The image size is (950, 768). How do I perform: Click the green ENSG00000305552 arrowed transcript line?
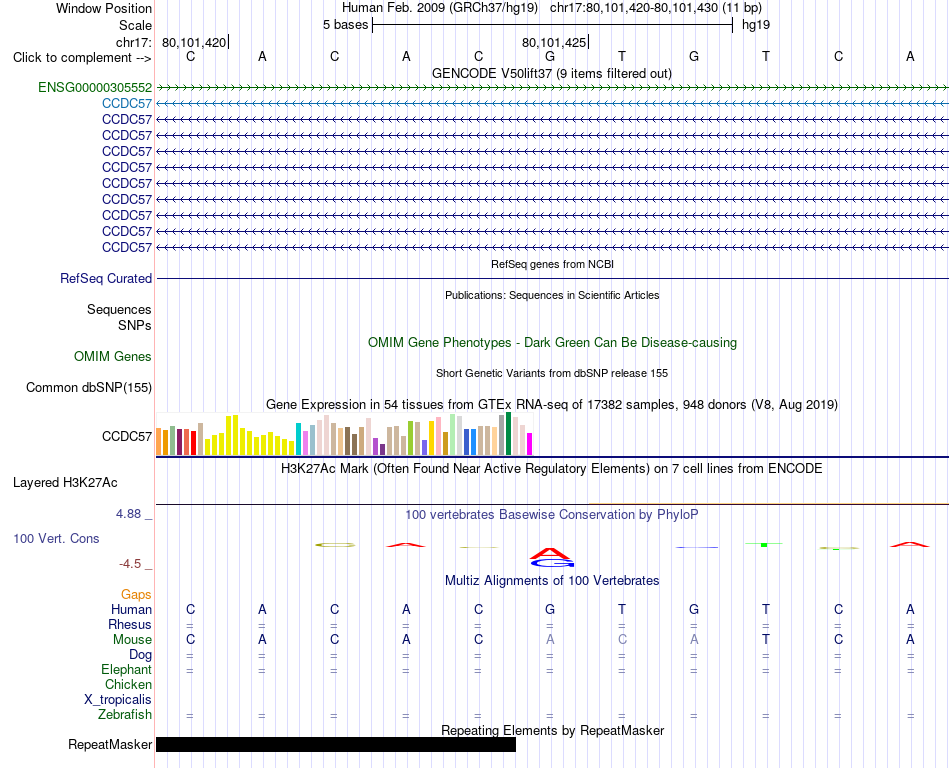pos(552,88)
